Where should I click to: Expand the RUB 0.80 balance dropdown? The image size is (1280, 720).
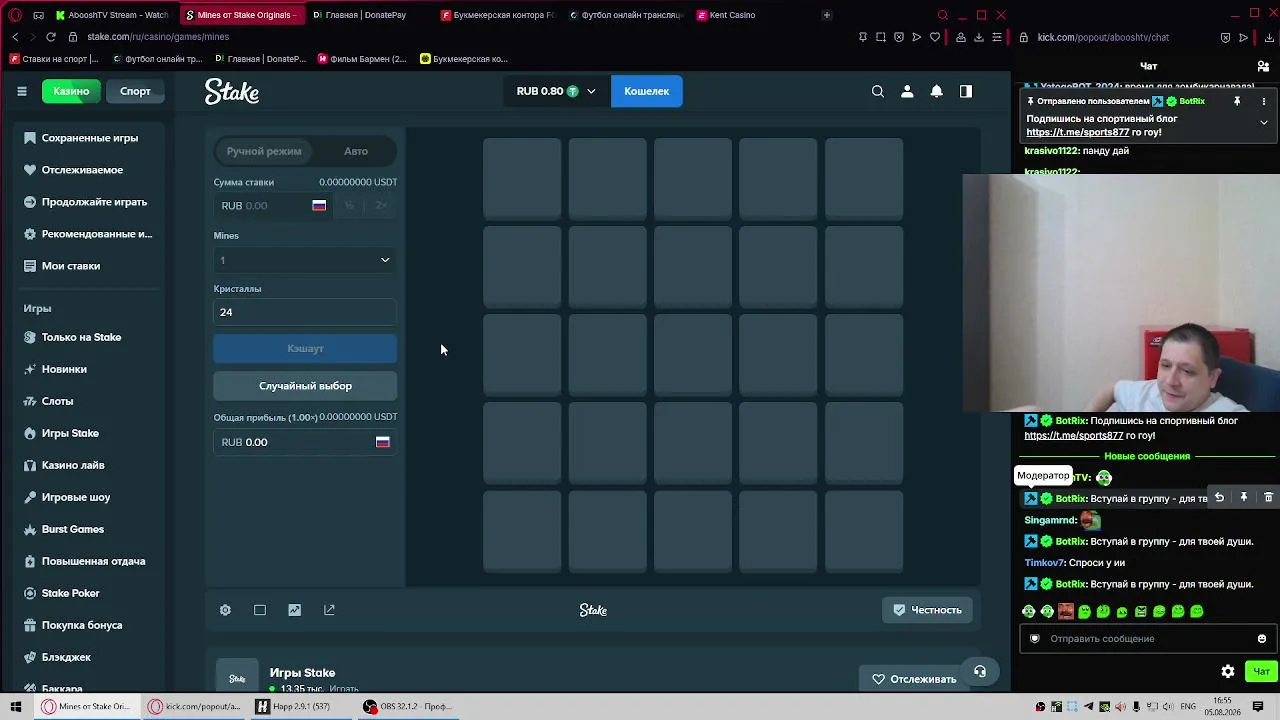click(x=556, y=91)
